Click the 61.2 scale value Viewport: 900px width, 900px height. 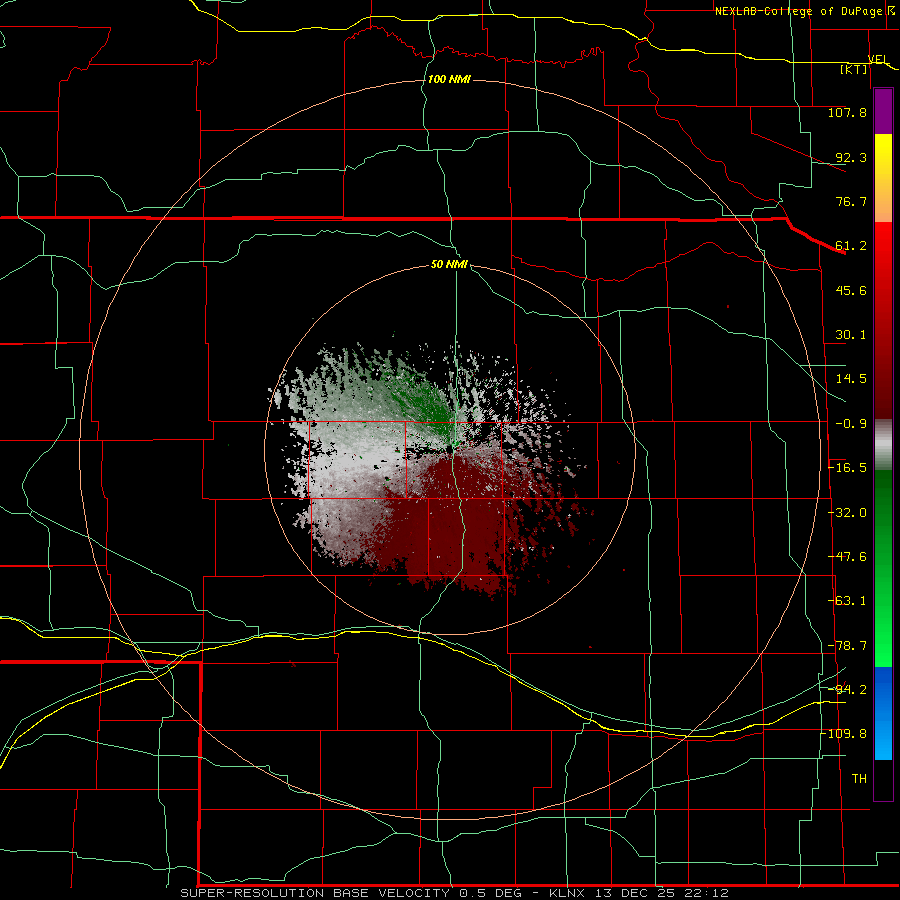[851, 246]
